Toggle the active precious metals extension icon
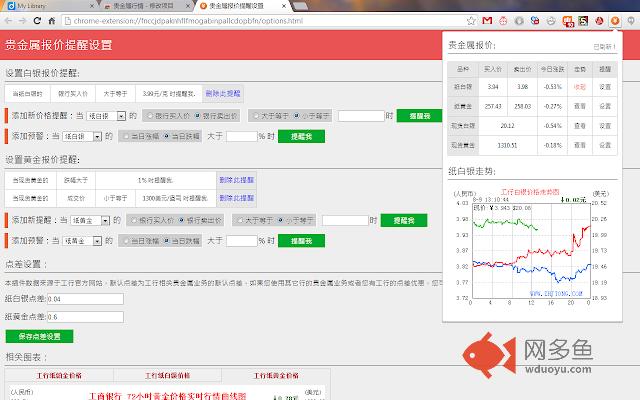 pos(615,20)
